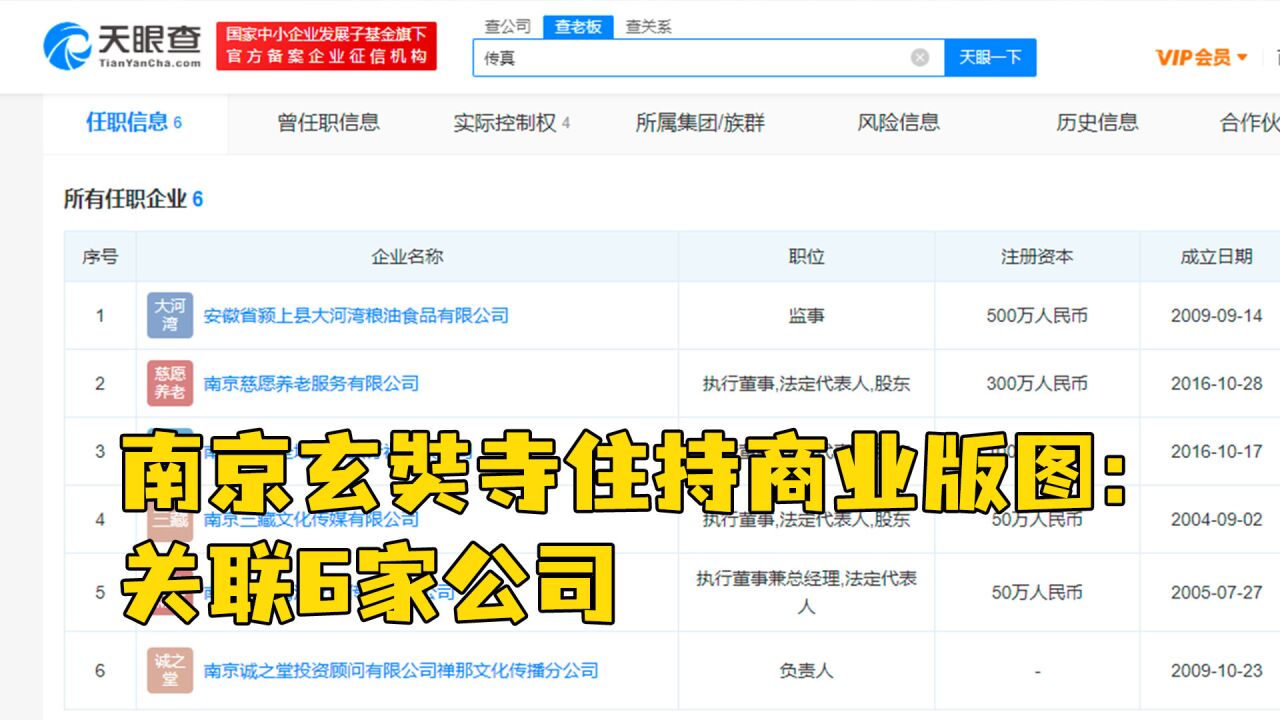Select the 500万人民币 capital cell
This screenshot has width=1280, height=720.
[1037, 316]
